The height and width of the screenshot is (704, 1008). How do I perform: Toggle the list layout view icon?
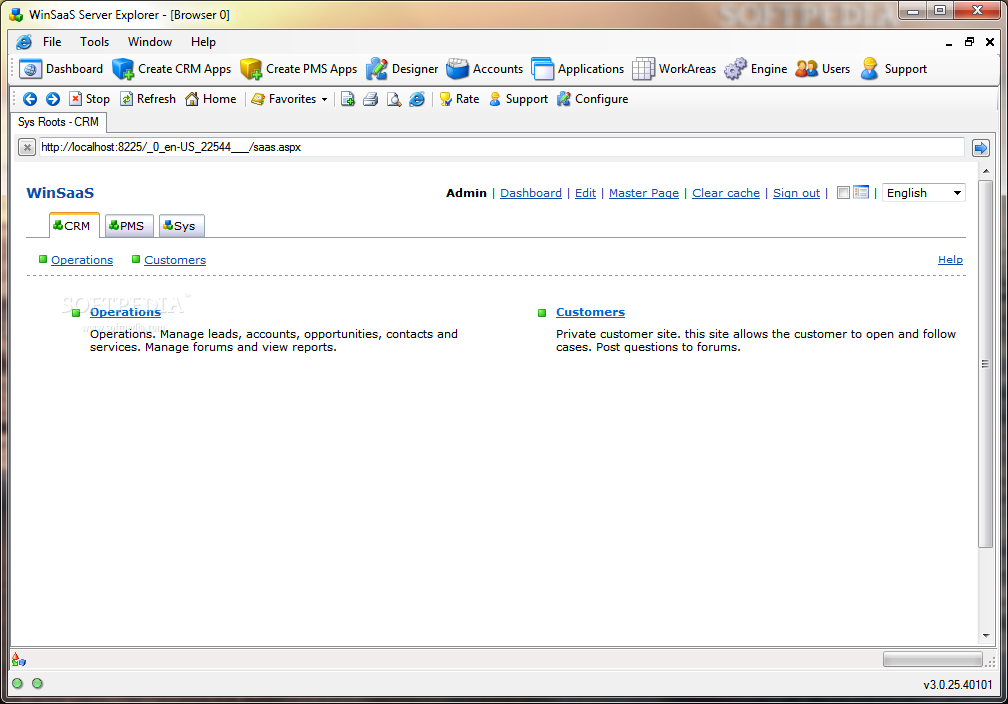coord(861,192)
